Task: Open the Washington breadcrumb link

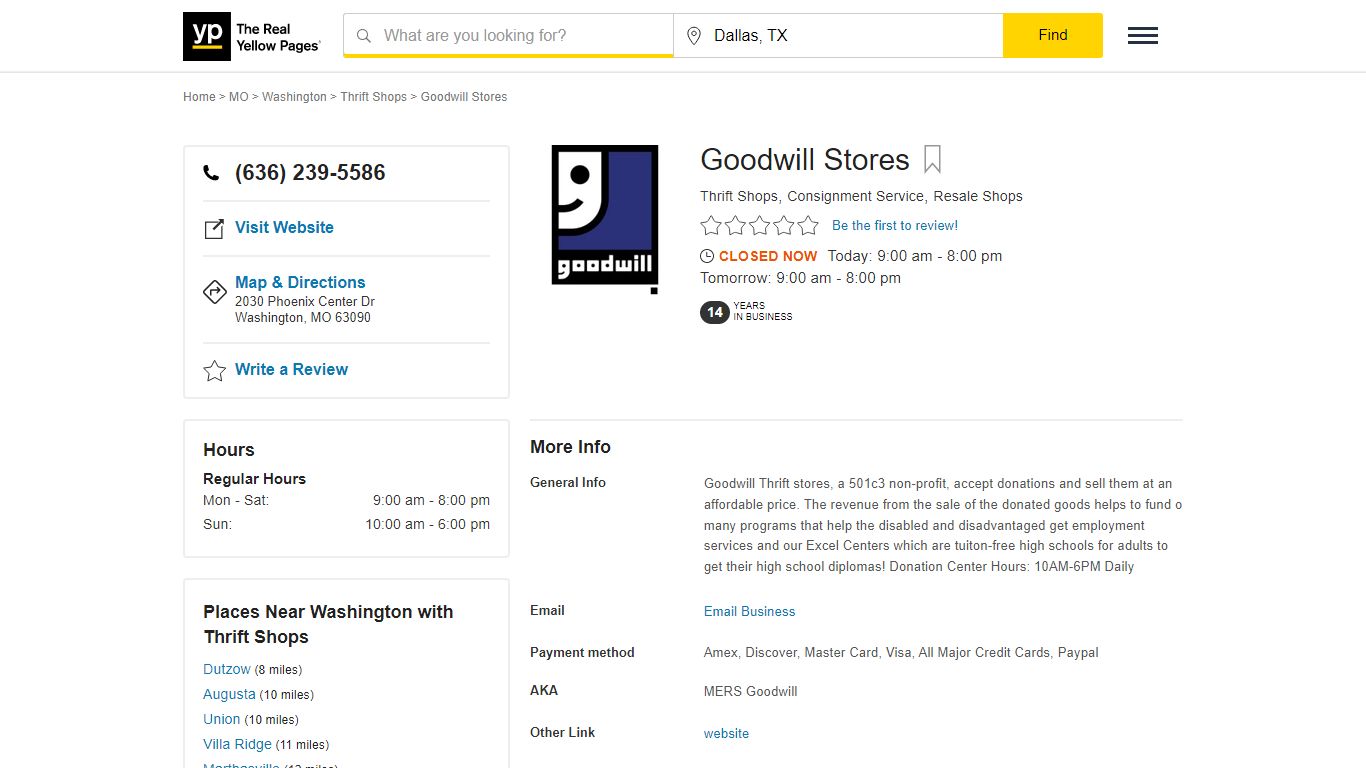Action: 294,97
